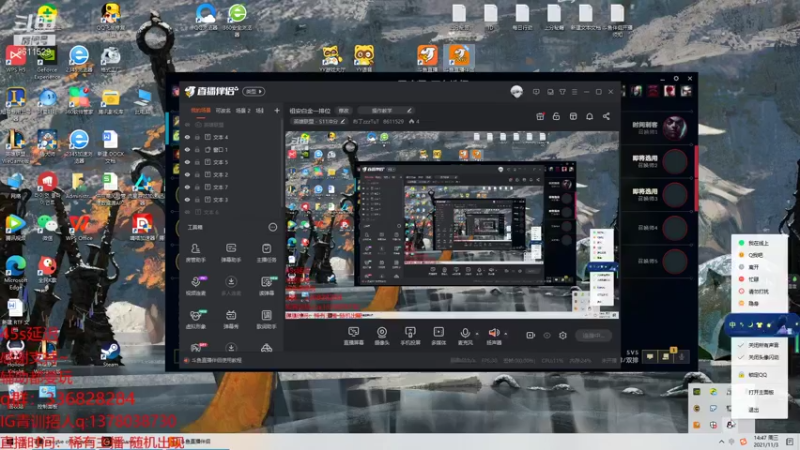Mute the 麦克风 microphone icon
800x450 pixels.
click(x=465, y=333)
